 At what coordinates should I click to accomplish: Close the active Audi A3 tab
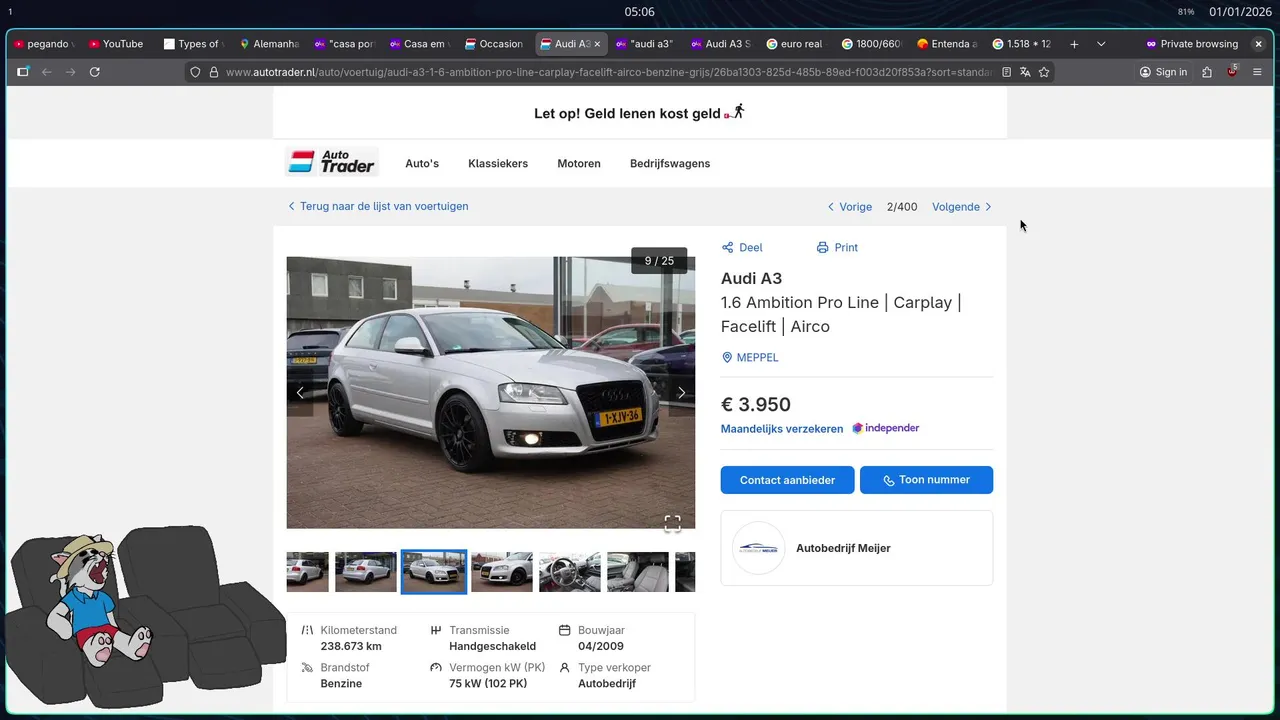[597, 44]
